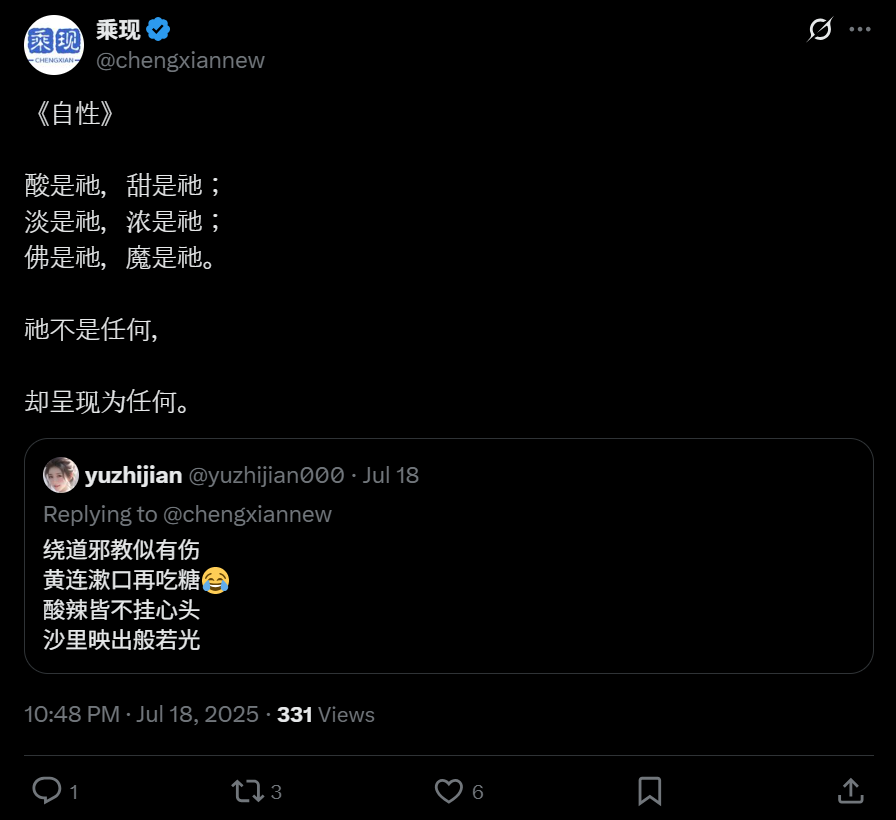Open yuzhijian's small avatar in quoted post
Image resolution: width=896 pixels, height=820 pixels.
(x=61, y=475)
